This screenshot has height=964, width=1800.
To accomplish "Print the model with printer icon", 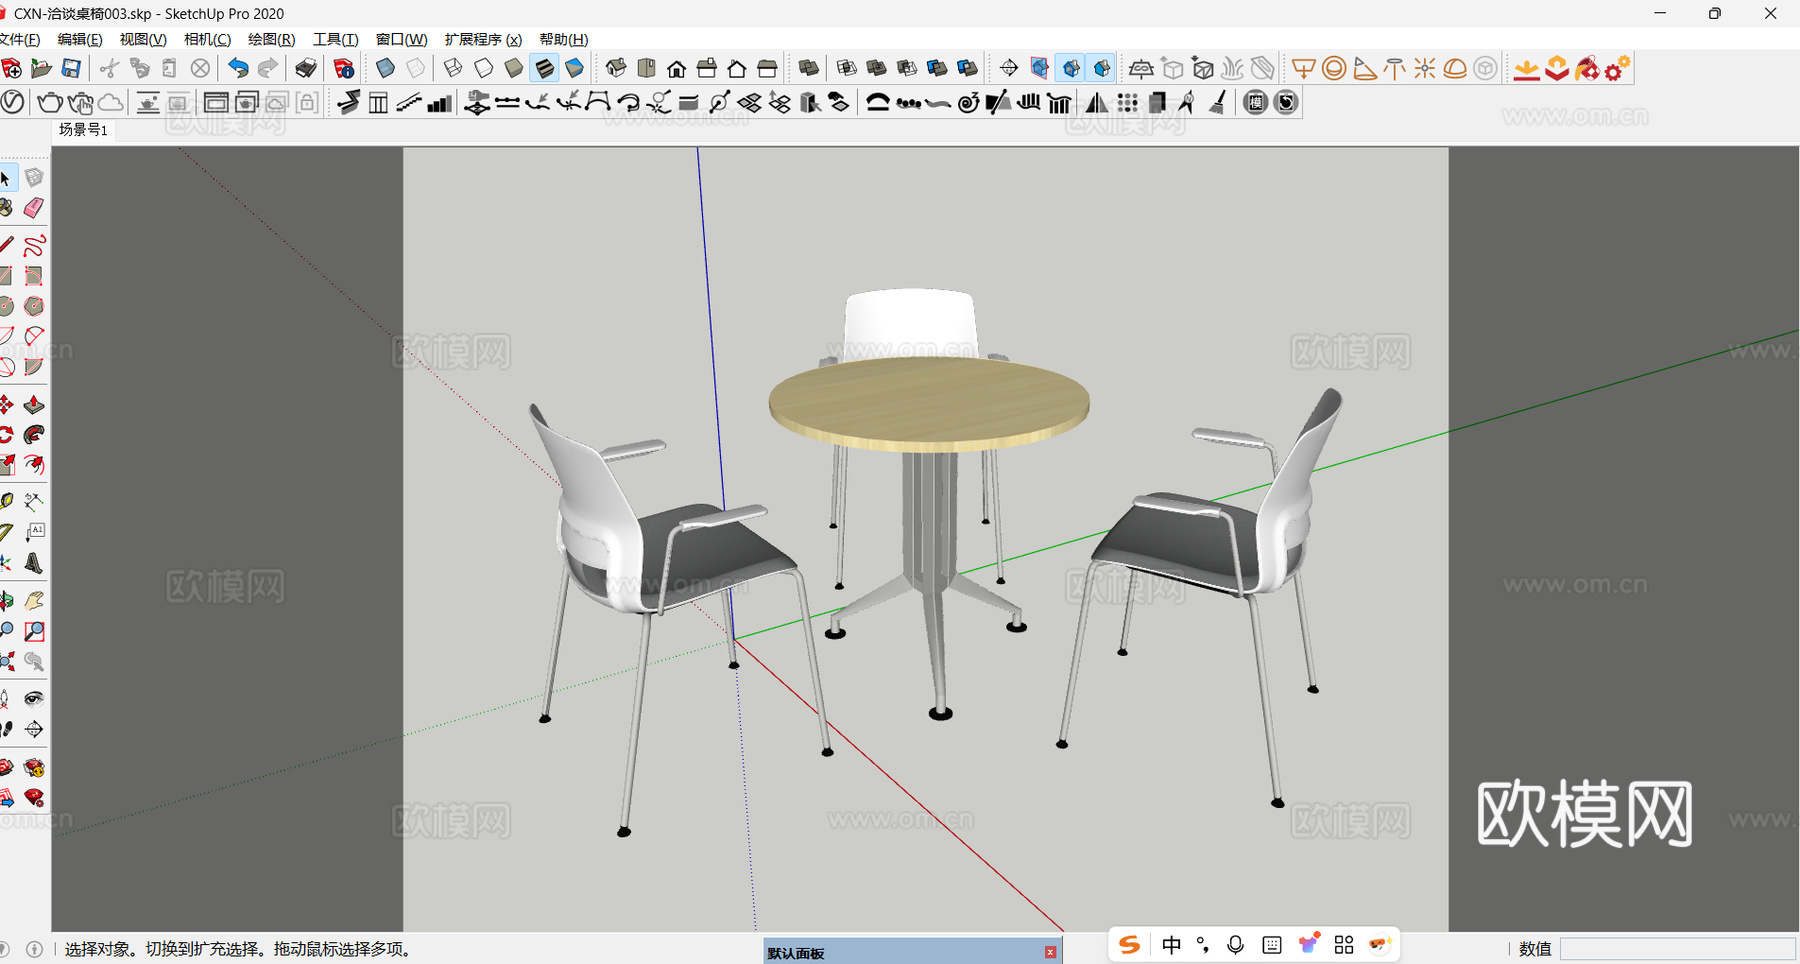I will (306, 68).
